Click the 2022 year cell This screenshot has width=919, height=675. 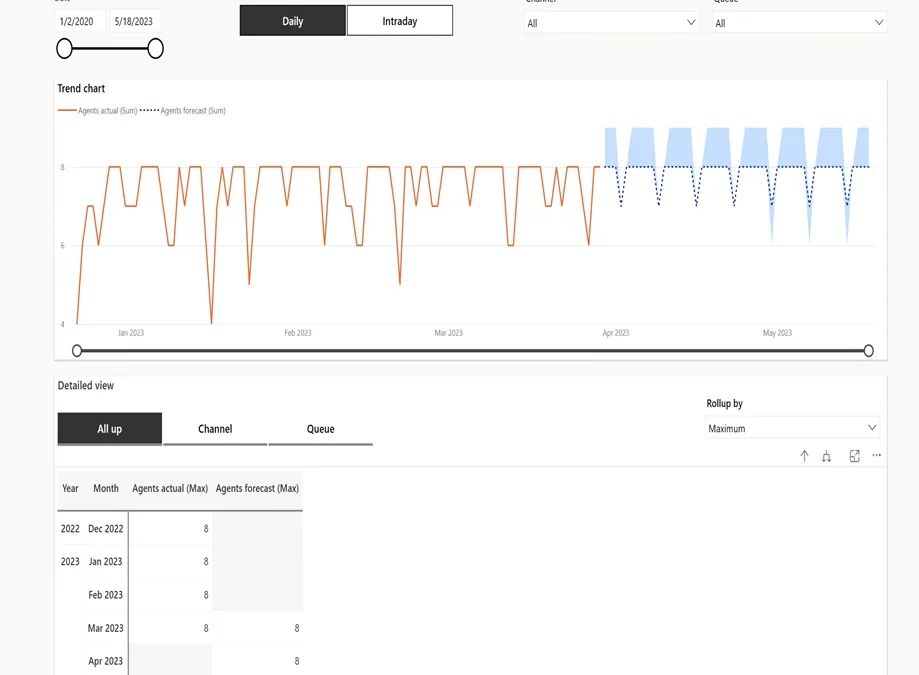tap(70, 529)
